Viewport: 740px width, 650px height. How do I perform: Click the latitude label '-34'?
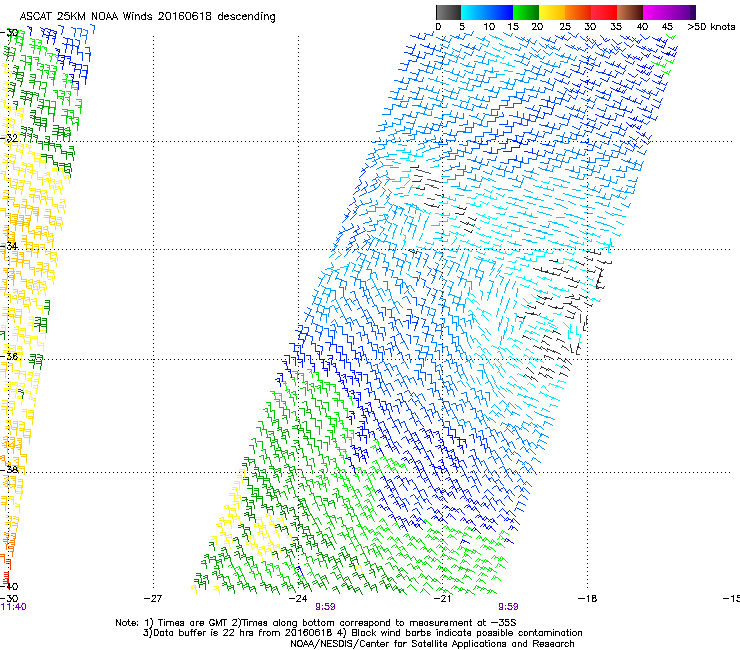9,246
